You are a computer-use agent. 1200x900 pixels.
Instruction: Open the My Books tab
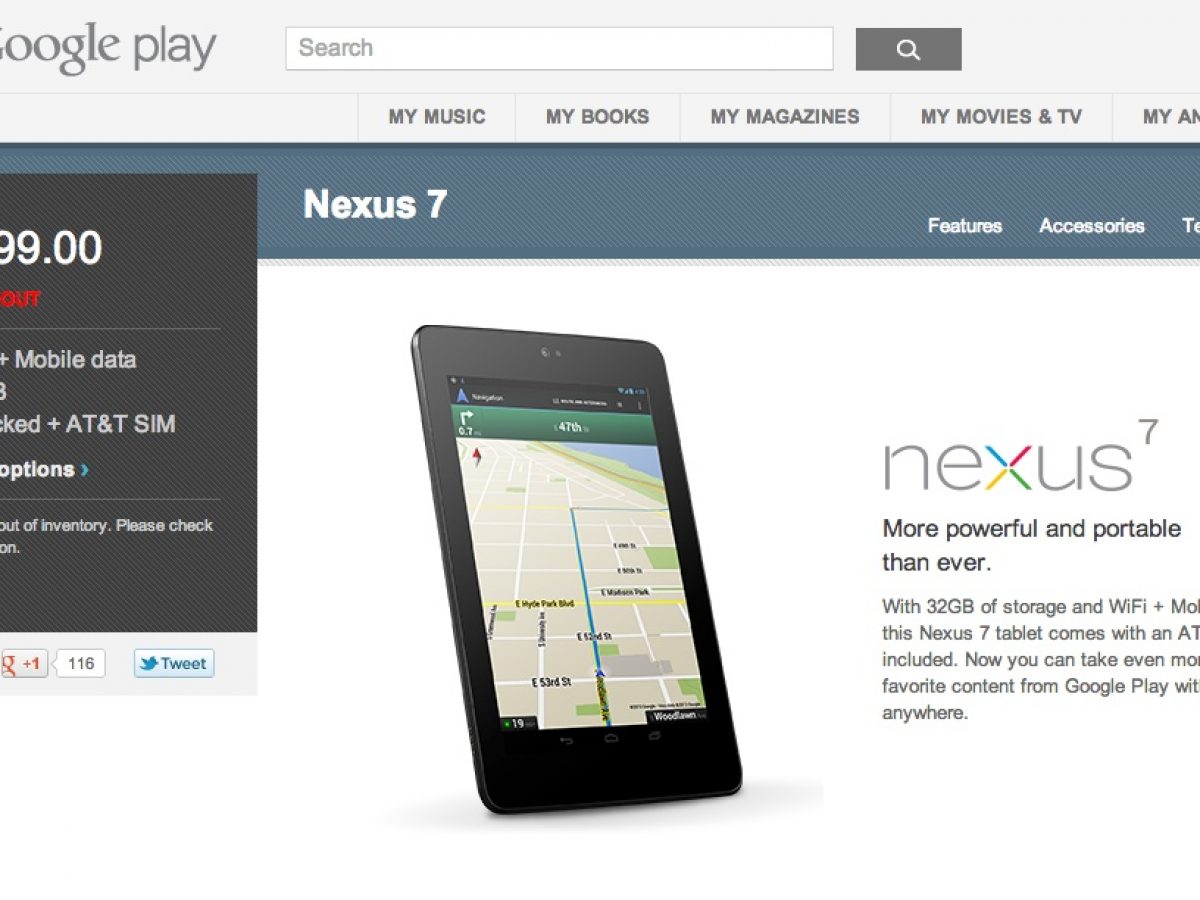(597, 117)
